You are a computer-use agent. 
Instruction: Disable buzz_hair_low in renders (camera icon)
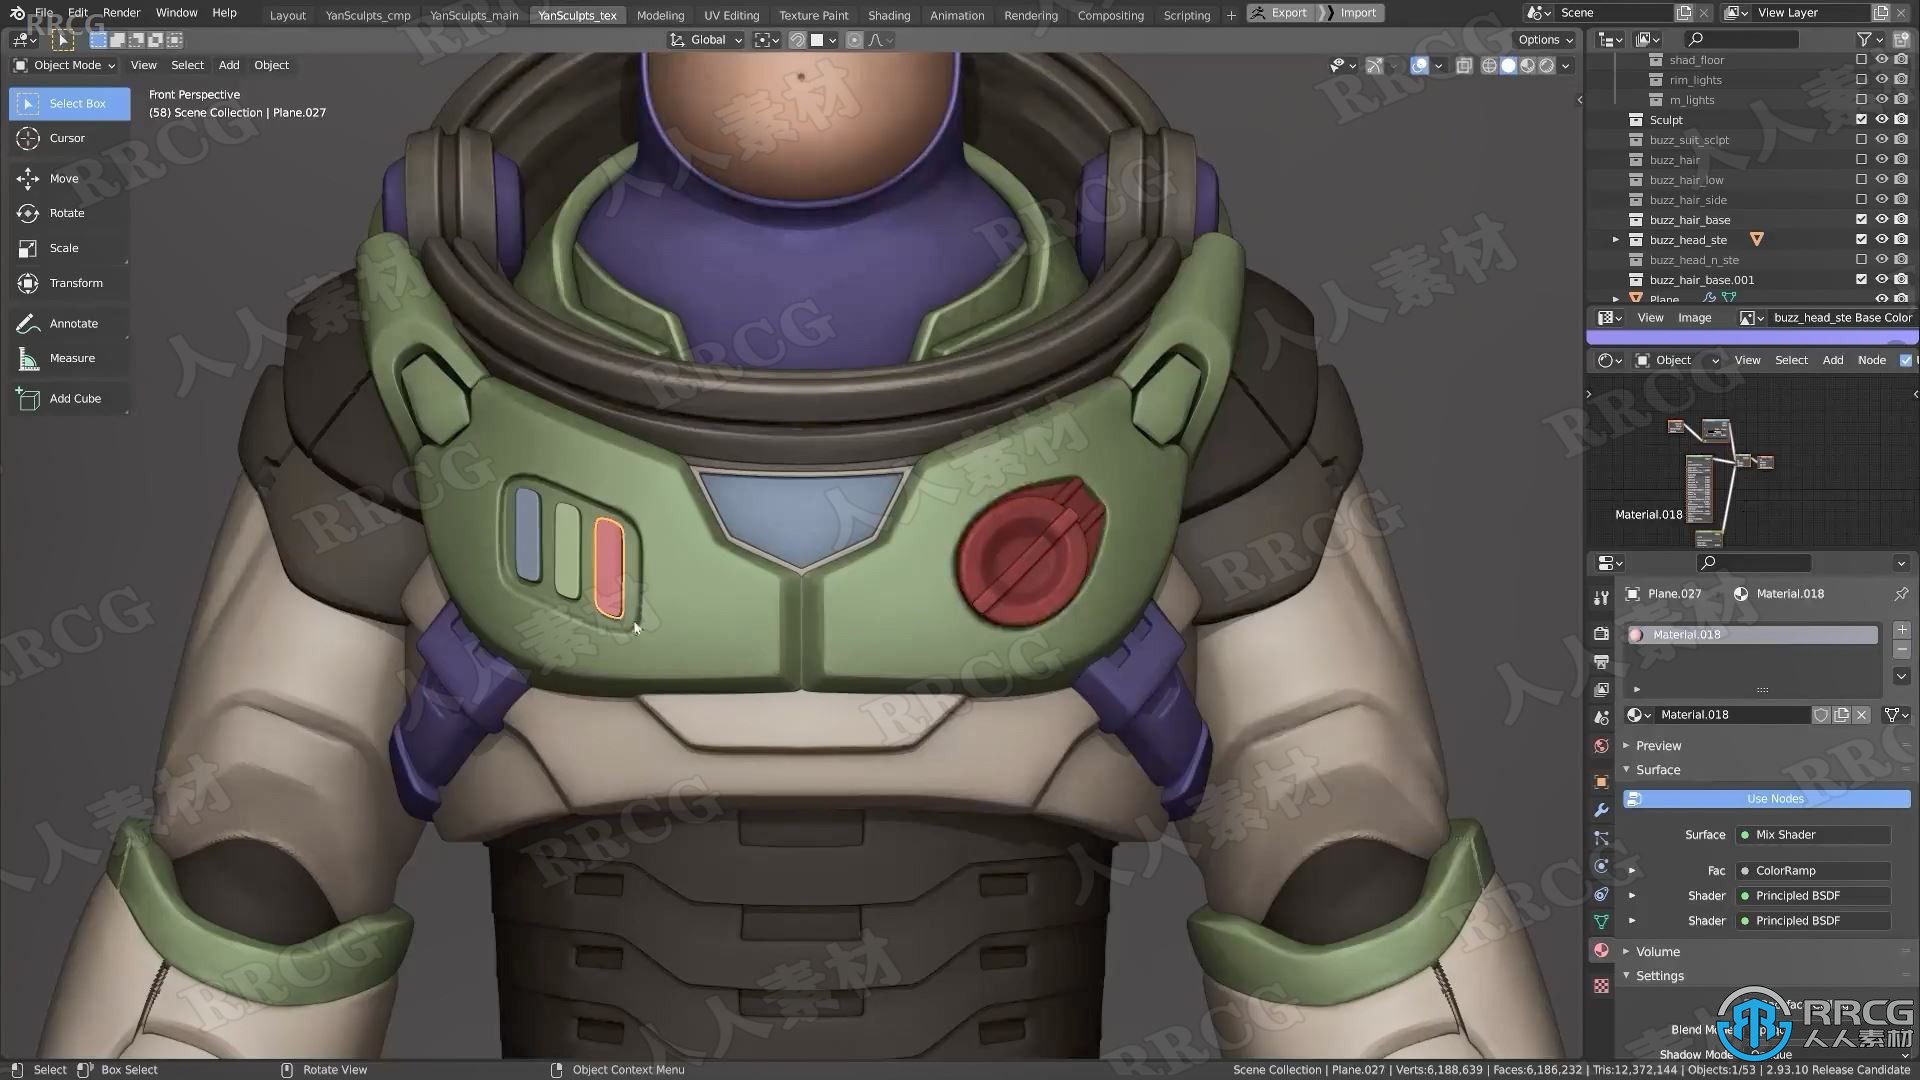(1901, 180)
